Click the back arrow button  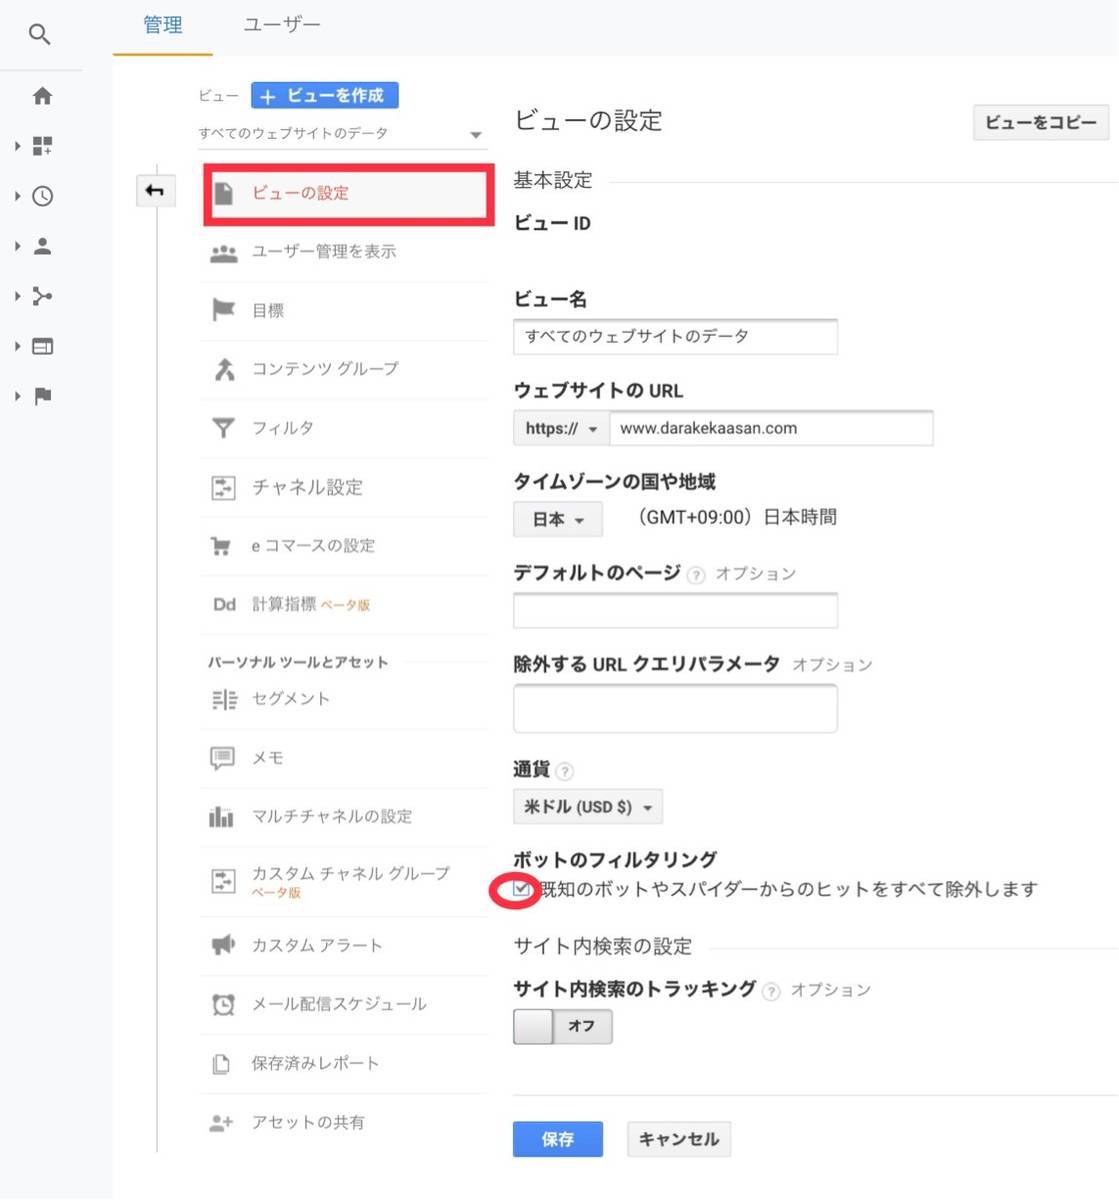pos(156,190)
